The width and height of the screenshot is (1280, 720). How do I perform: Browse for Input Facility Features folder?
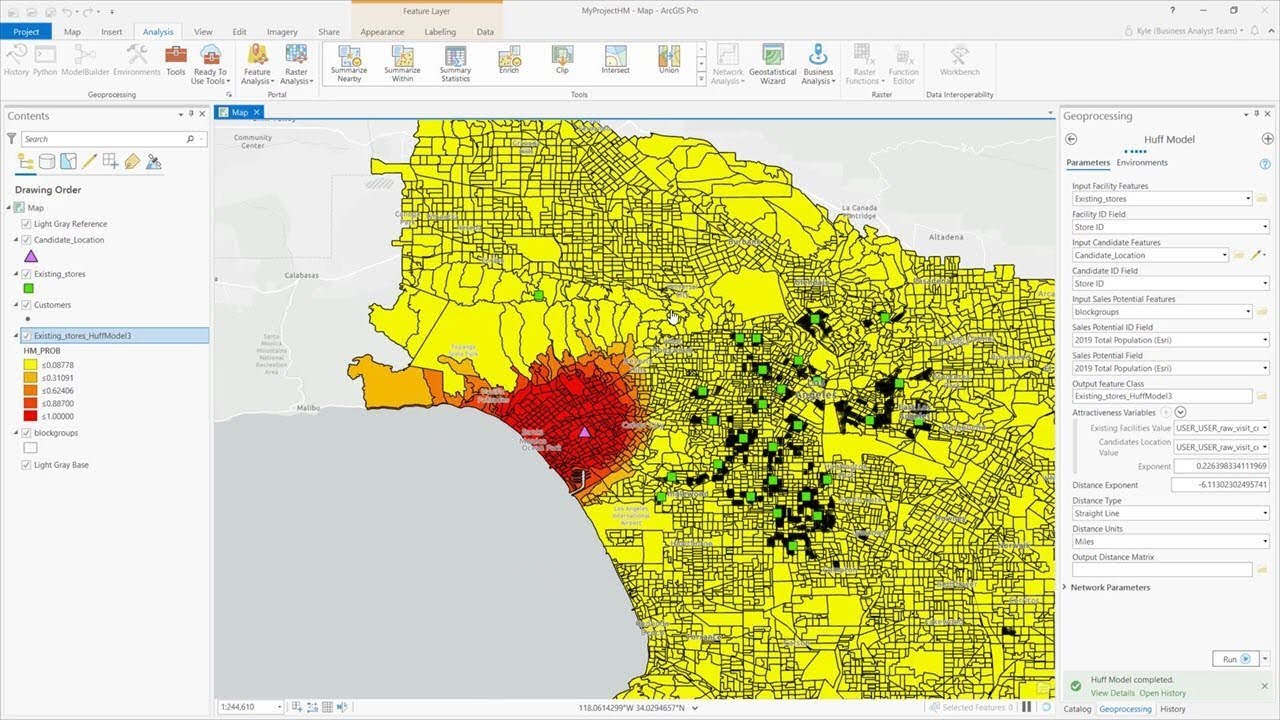pyautogui.click(x=1262, y=198)
